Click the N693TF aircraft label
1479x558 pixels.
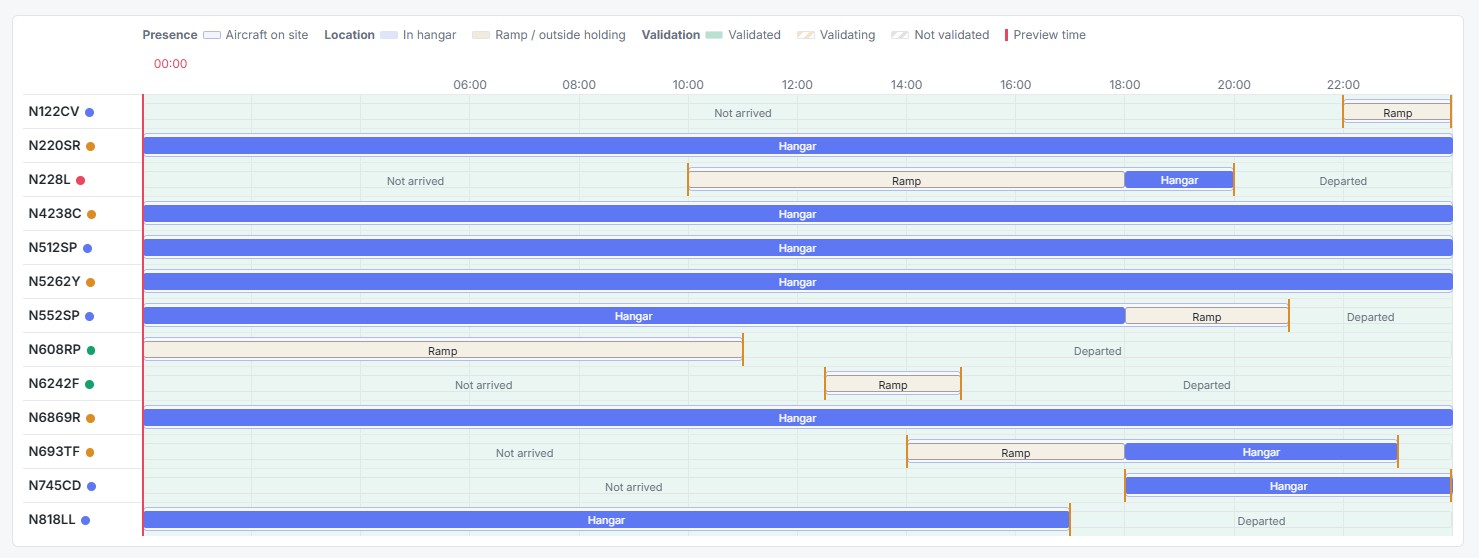(x=55, y=452)
